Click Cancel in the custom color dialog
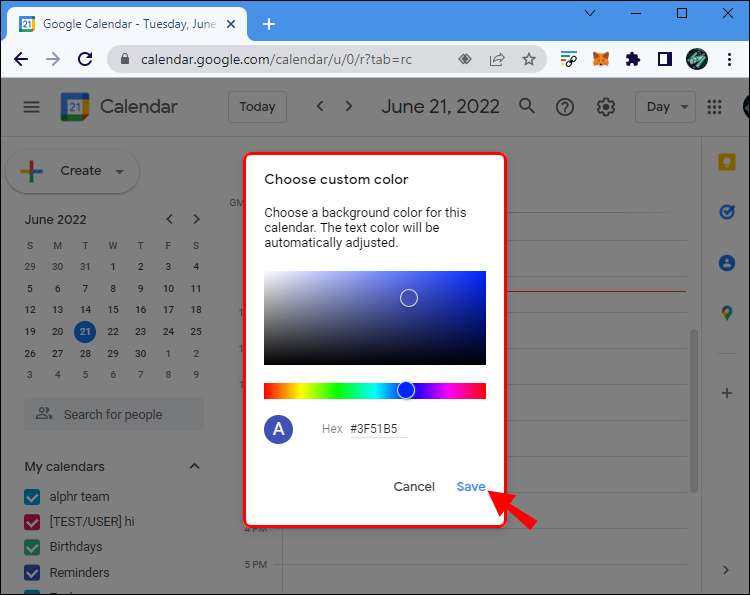The width and height of the screenshot is (750, 595). [x=414, y=486]
